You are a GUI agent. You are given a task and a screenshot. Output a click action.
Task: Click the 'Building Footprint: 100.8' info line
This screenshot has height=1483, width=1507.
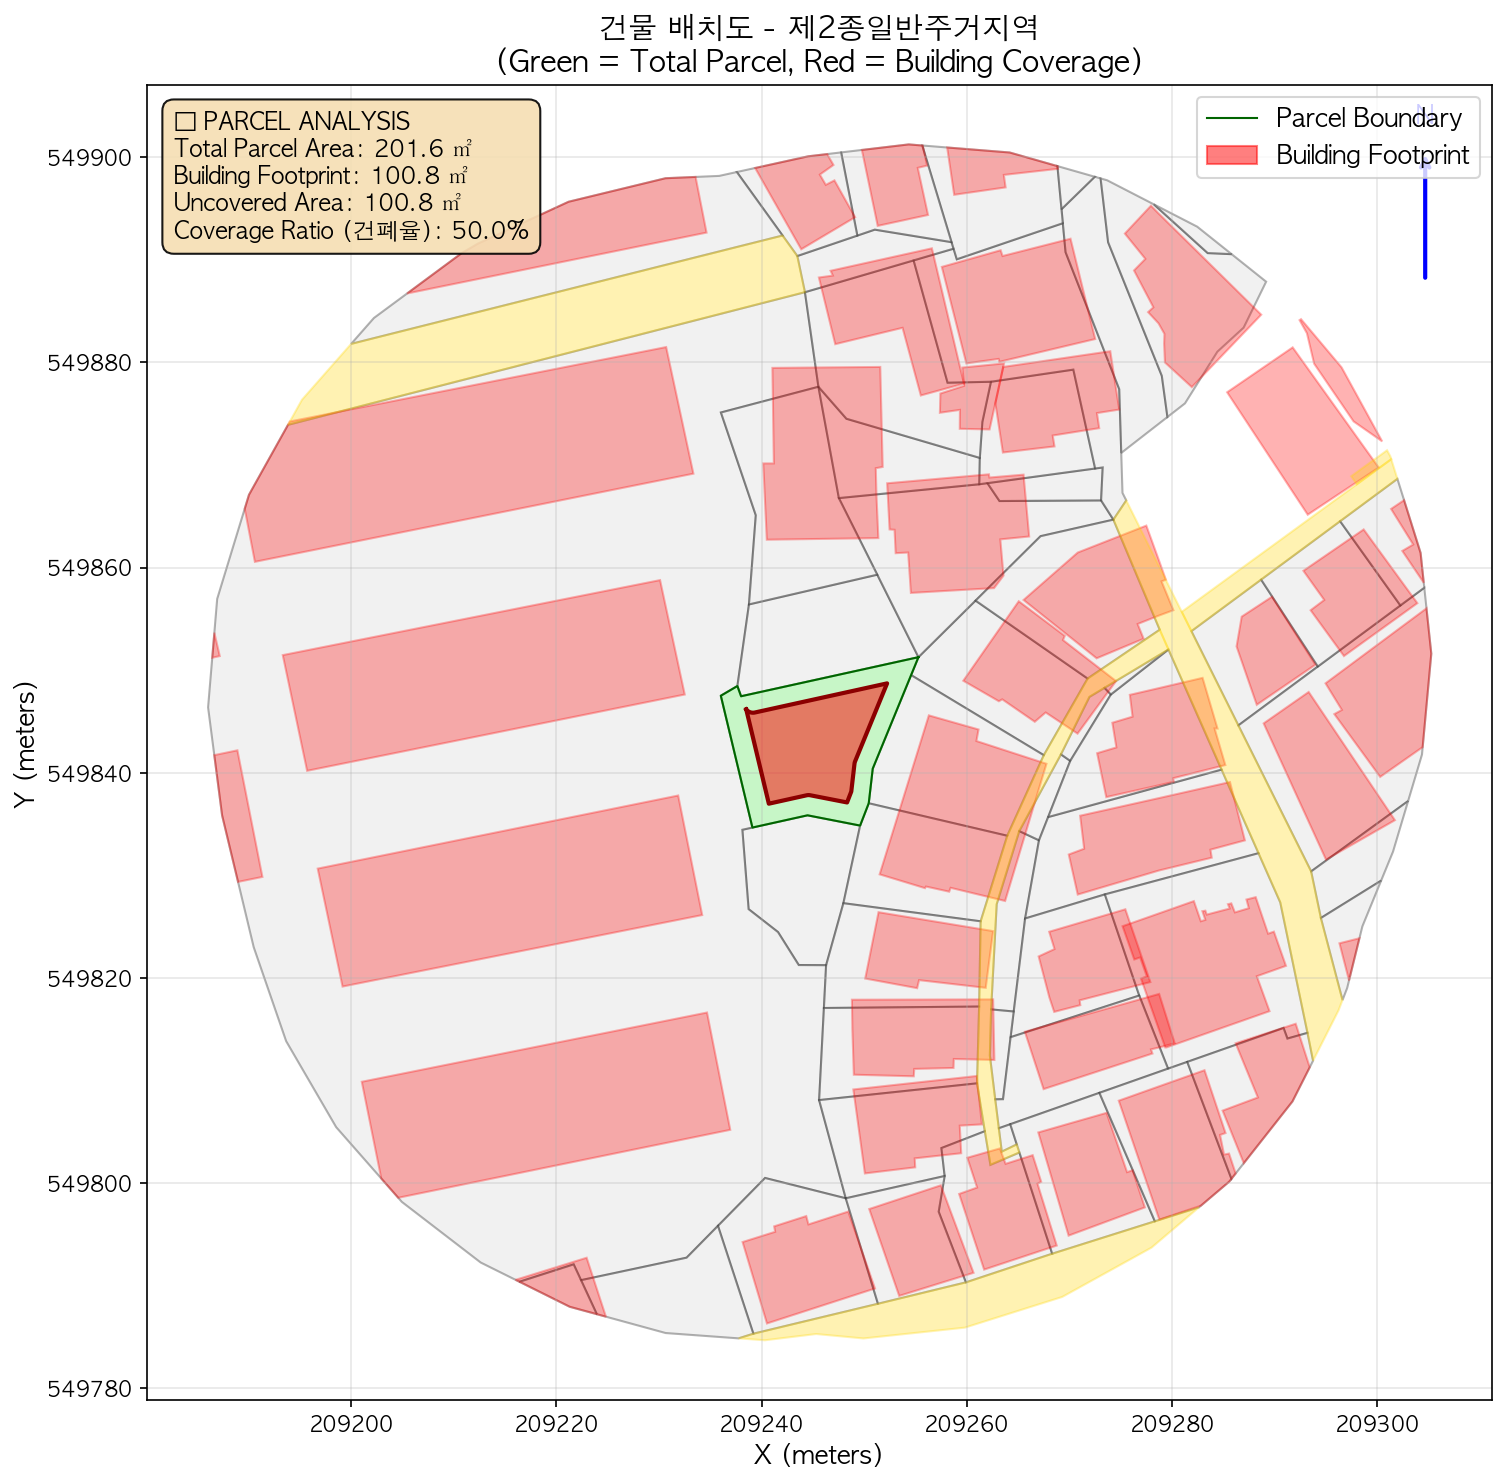click(321, 176)
